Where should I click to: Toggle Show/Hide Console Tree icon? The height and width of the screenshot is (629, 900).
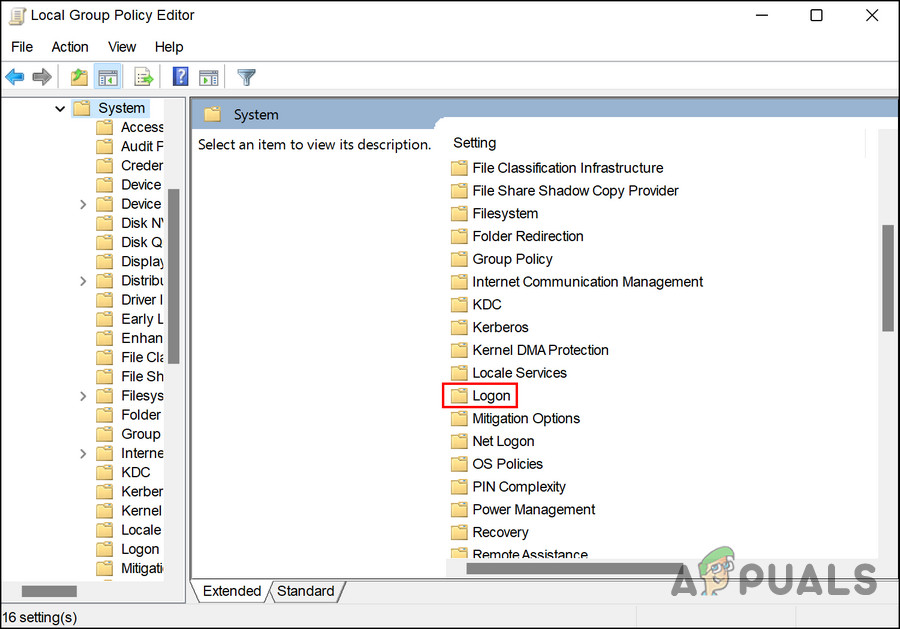click(108, 76)
